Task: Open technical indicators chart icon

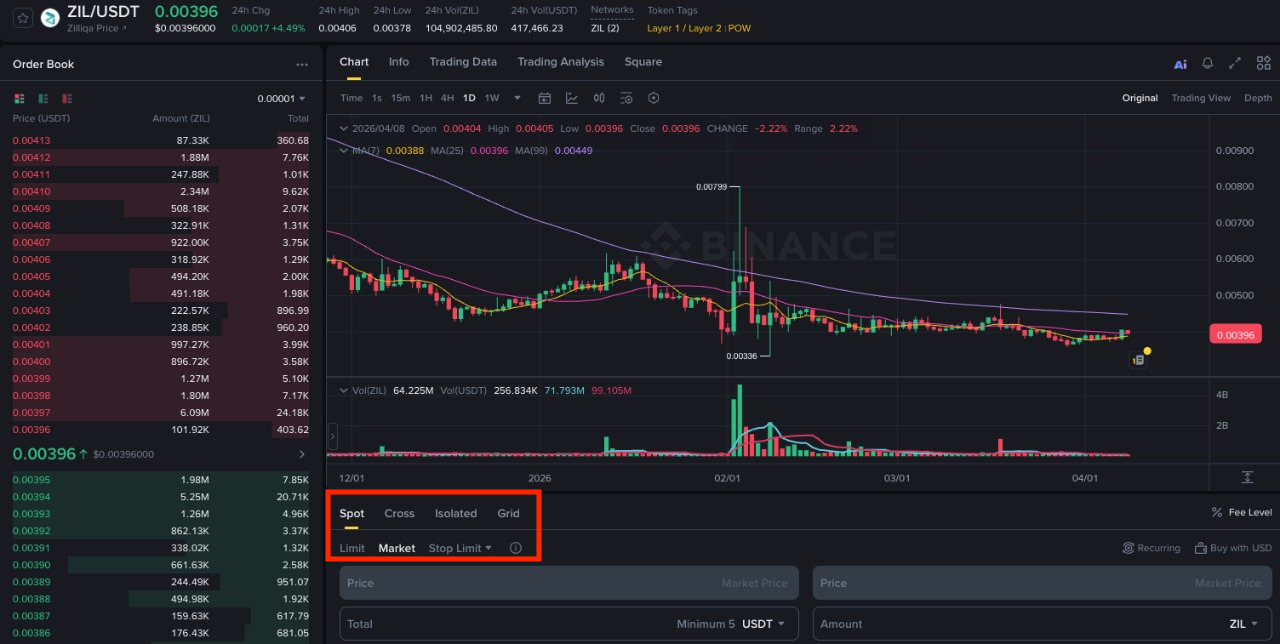Action: pos(572,98)
